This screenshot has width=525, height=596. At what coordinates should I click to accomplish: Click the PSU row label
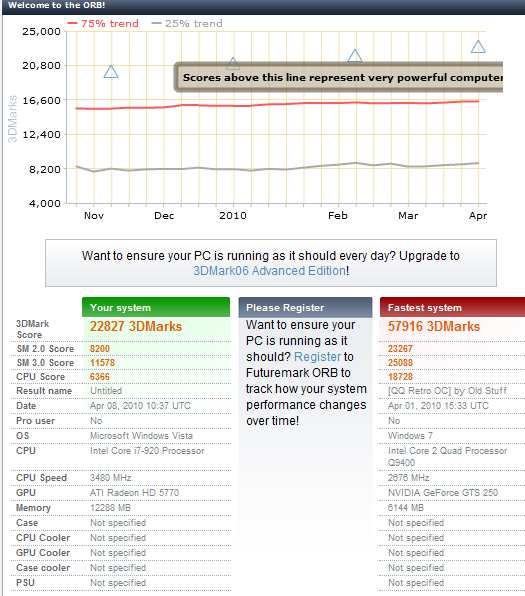[25, 583]
